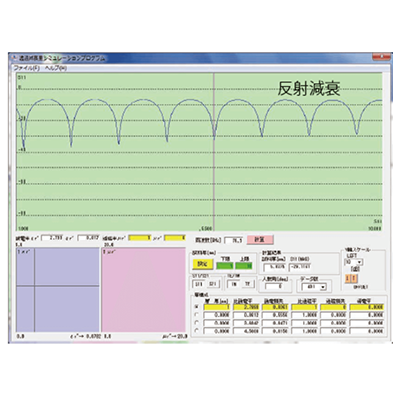Click the first row yellow relative permeability cell
The height and width of the screenshot is (400, 400).
(304, 307)
